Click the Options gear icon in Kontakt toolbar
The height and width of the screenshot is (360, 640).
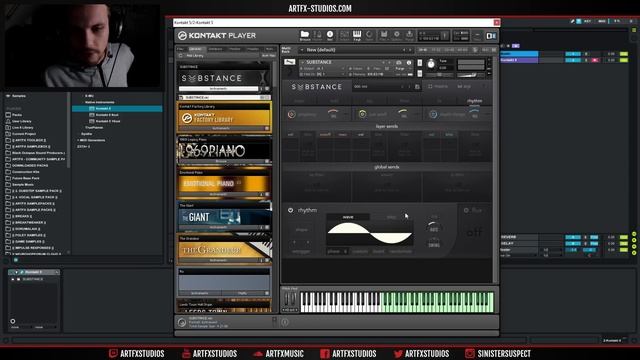(x=396, y=36)
